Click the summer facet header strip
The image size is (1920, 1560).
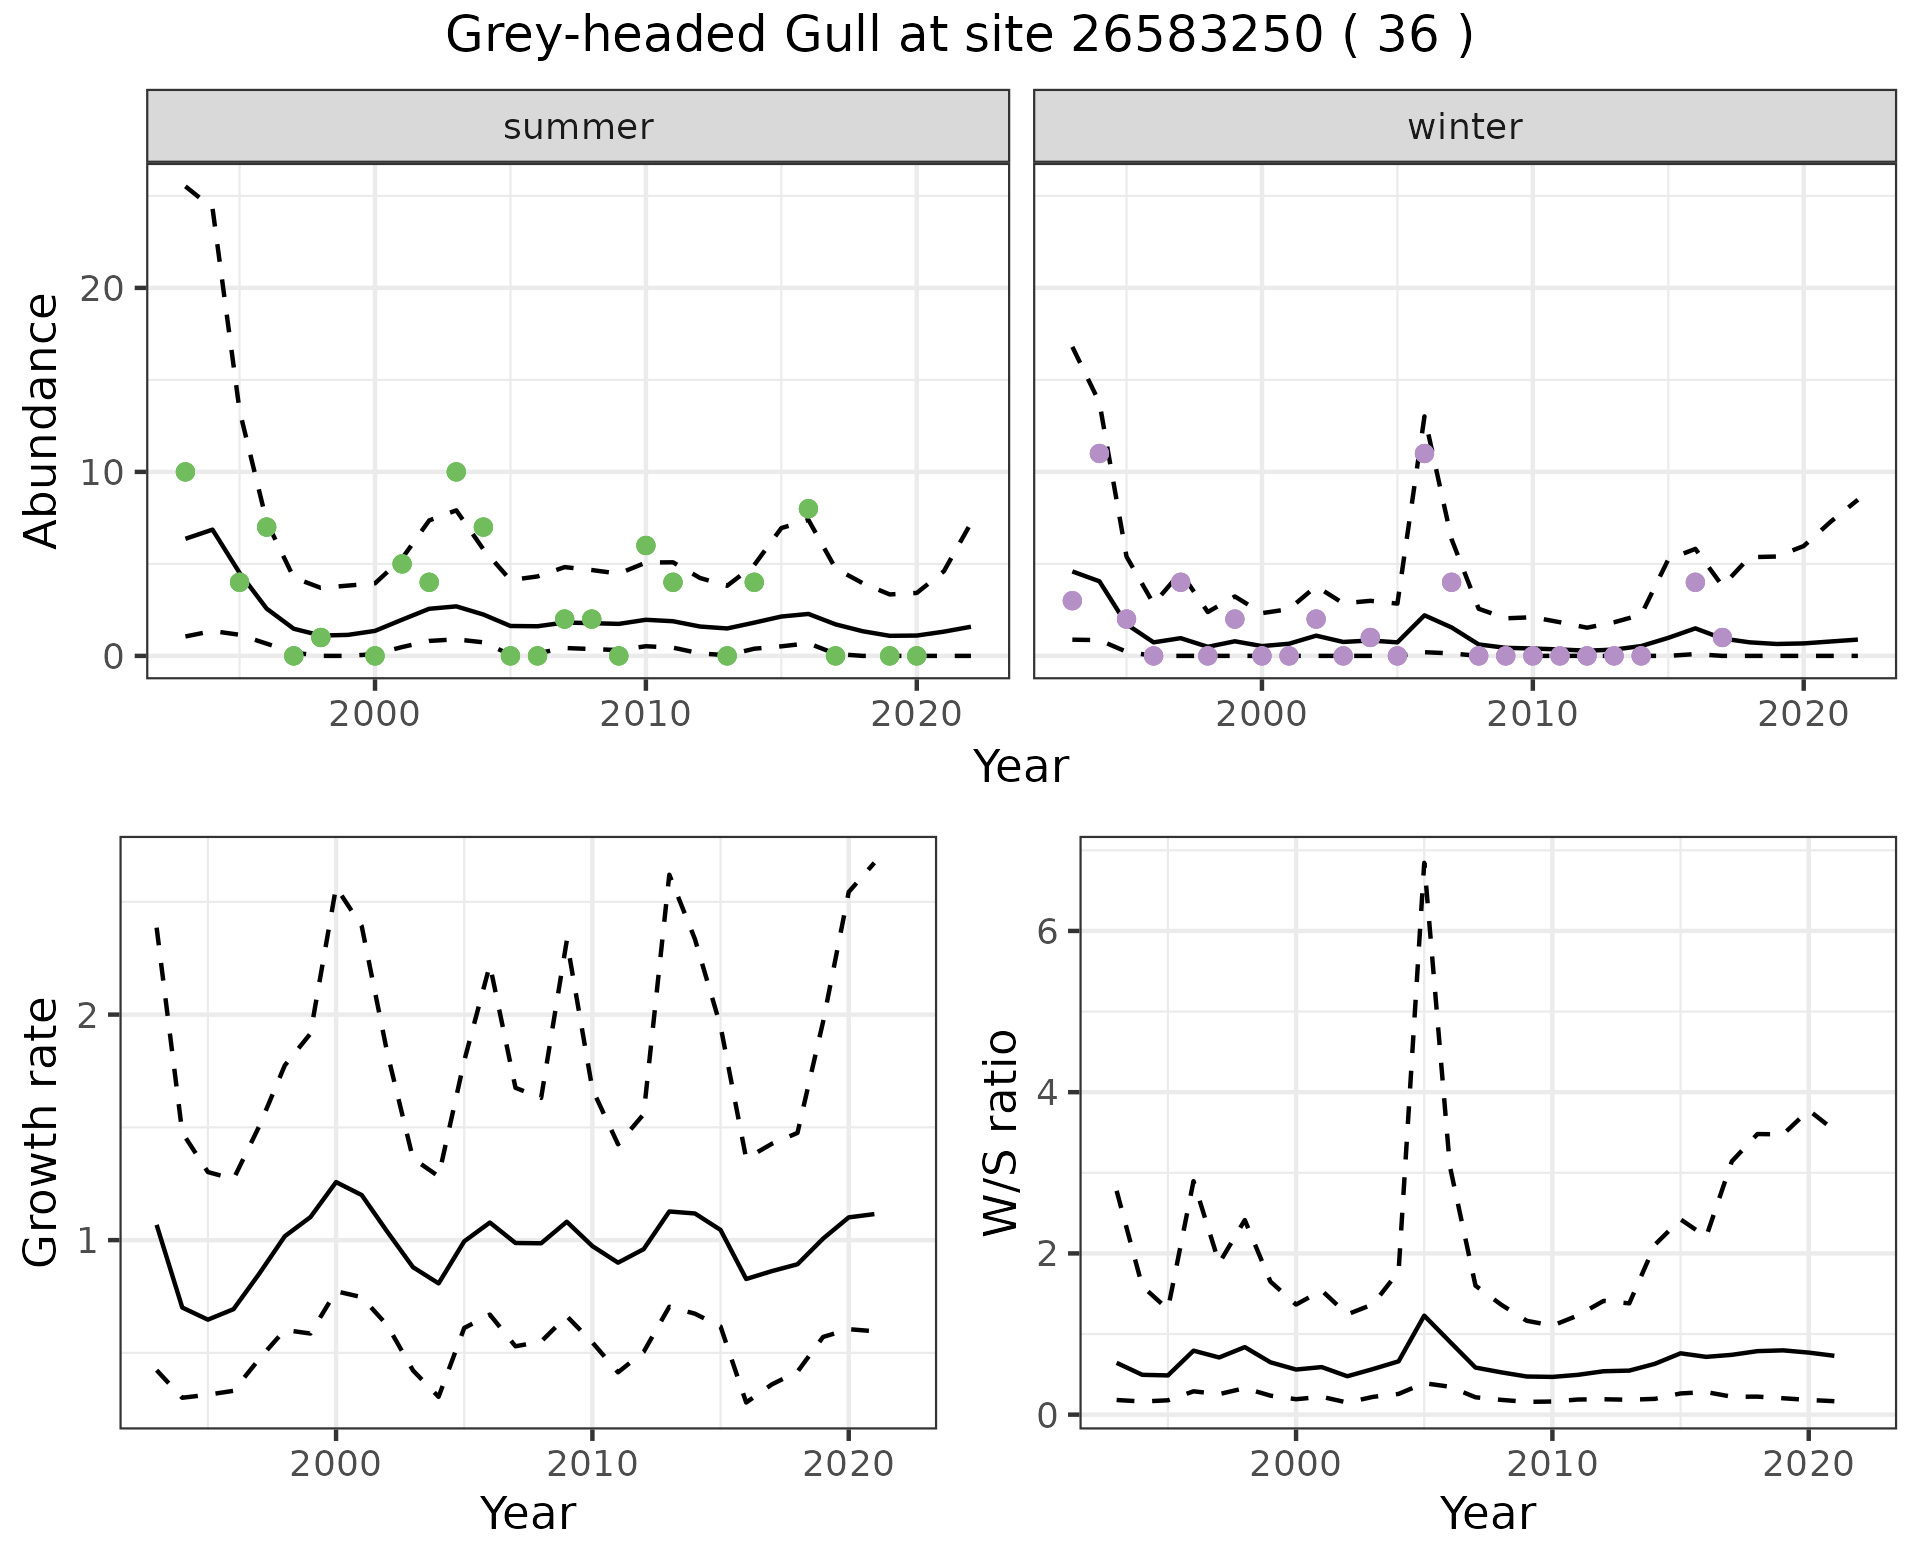[x=578, y=127]
